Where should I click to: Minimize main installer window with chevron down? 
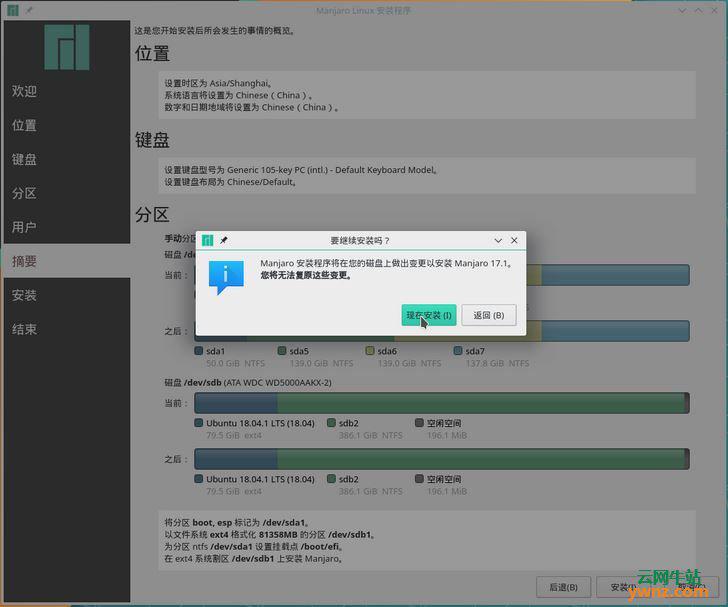click(682, 10)
